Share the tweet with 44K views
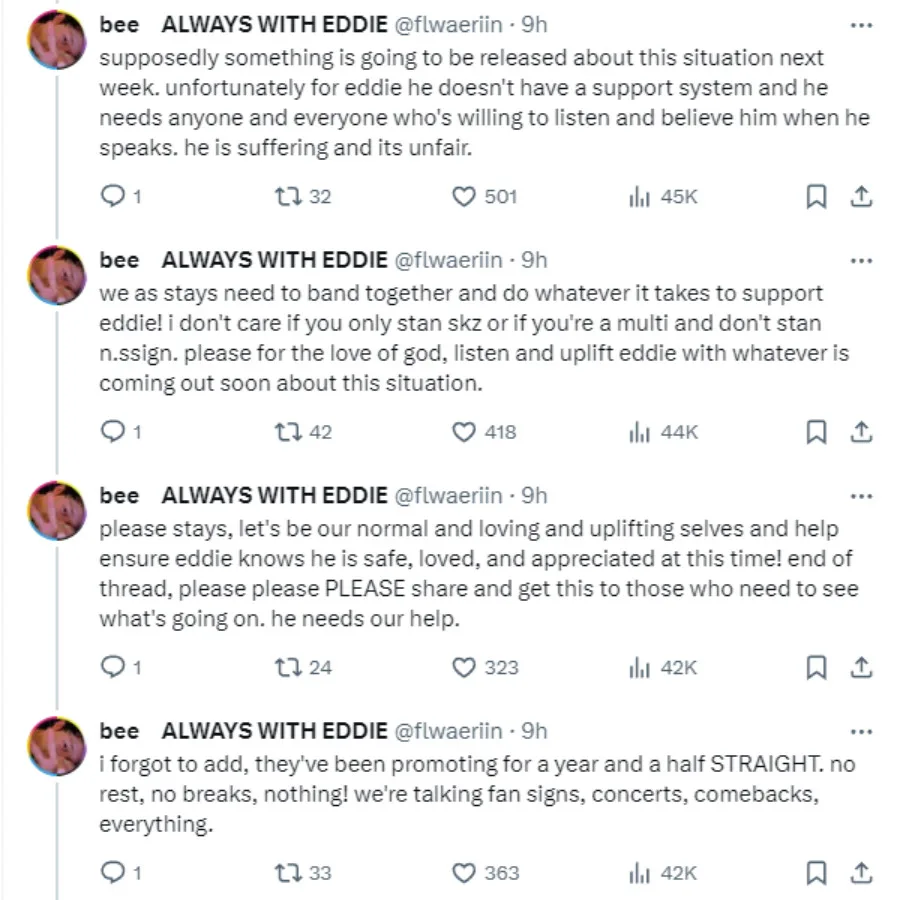The image size is (900, 900). pos(861,432)
